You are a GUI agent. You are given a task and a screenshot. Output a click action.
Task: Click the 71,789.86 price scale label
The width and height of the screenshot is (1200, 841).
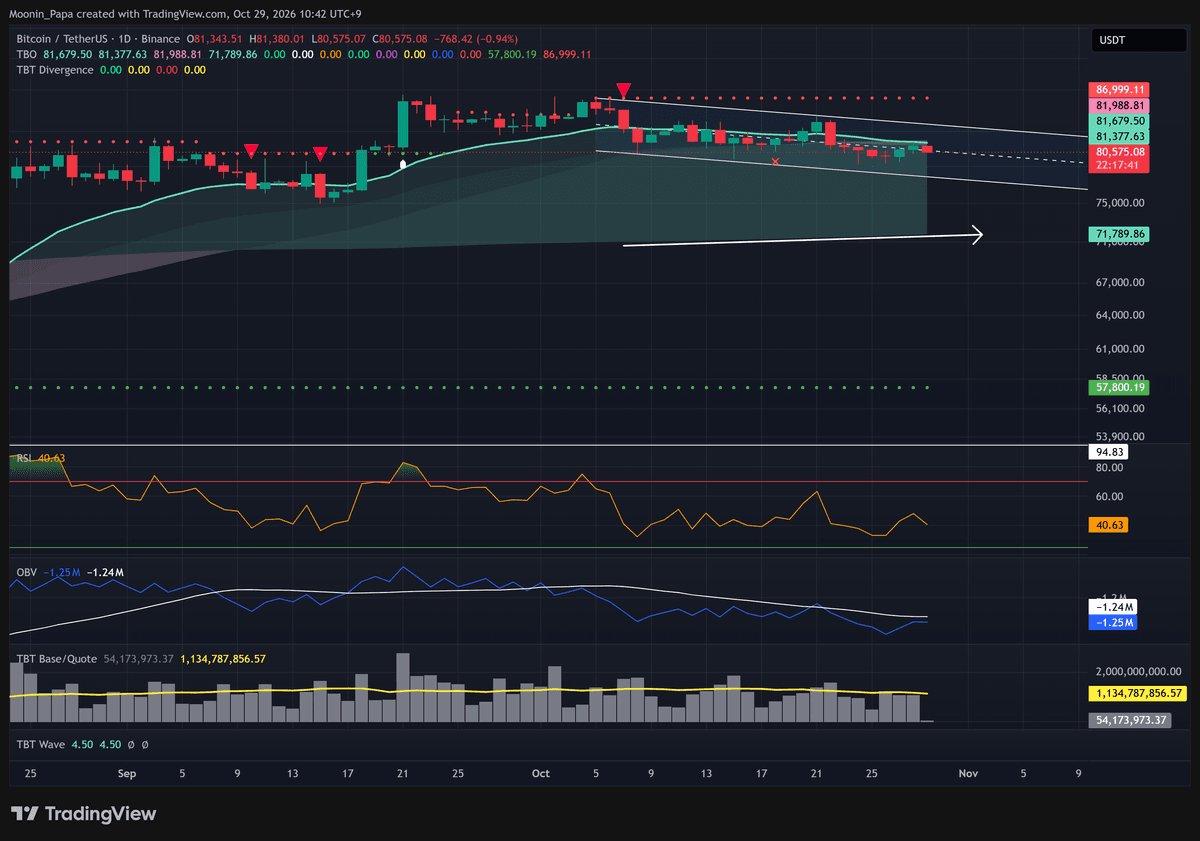[1120, 233]
